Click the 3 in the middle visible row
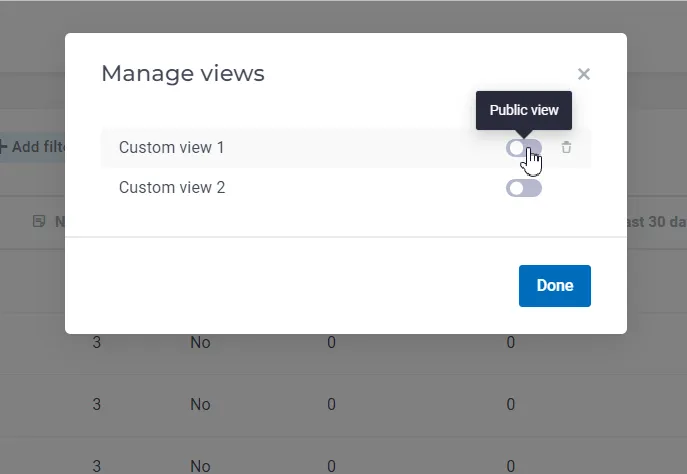Screen dimensions: 687x474 pos(96,404)
